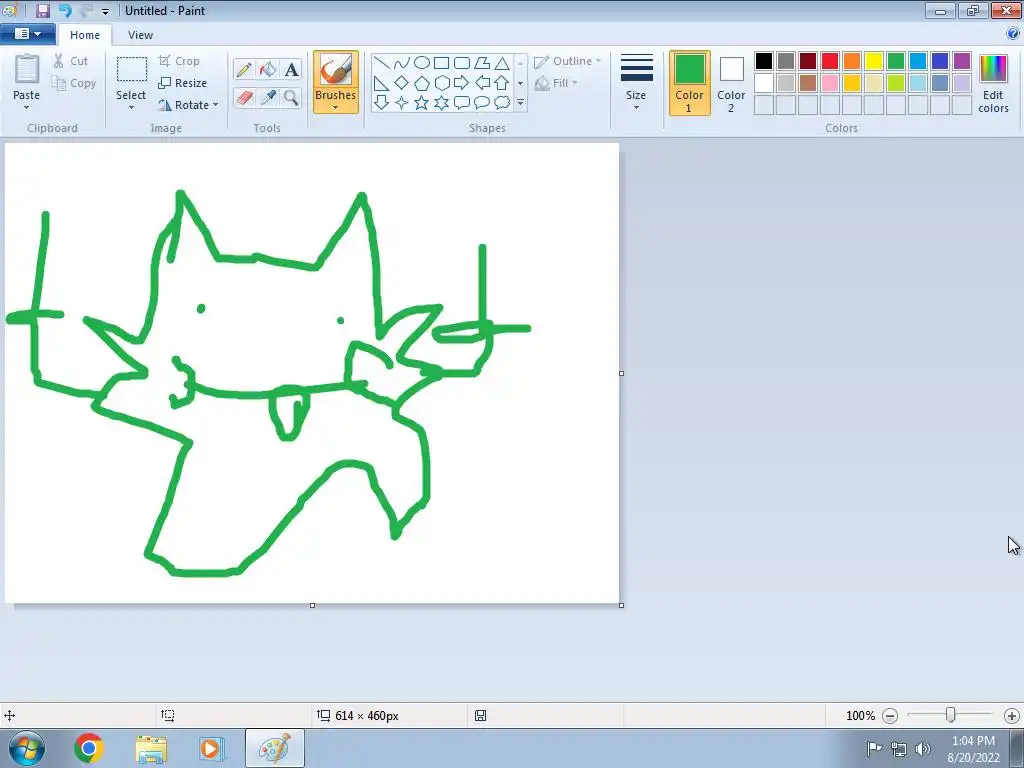Image resolution: width=1024 pixels, height=768 pixels.
Task: Choose the Fill with color bucket
Action: 268,69
